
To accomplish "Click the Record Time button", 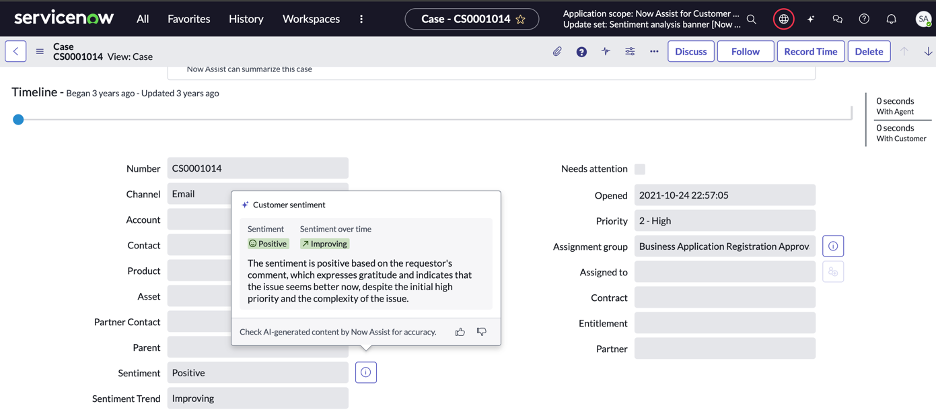I will click(811, 51).
